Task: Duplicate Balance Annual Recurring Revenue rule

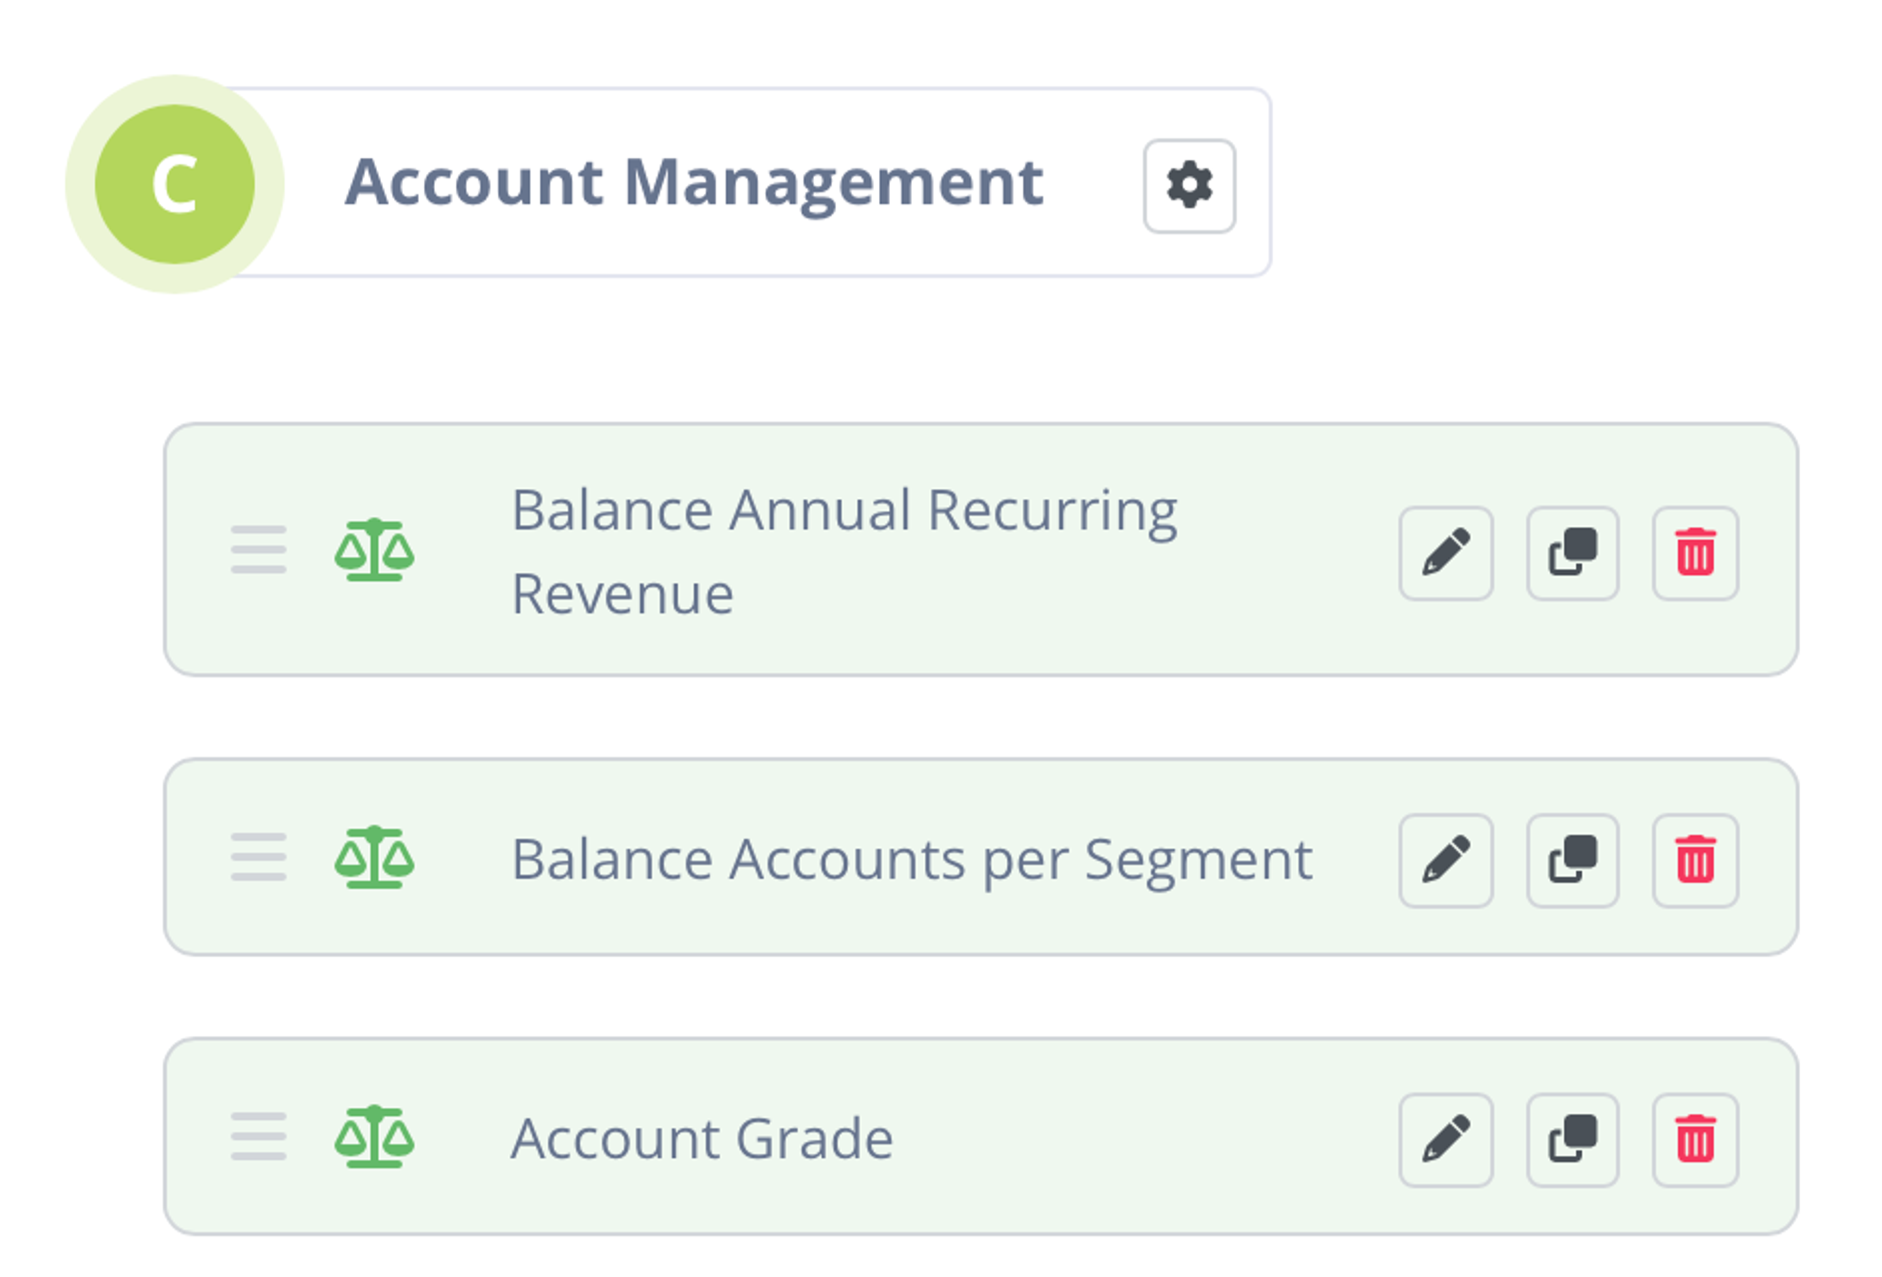Action: coord(1572,553)
